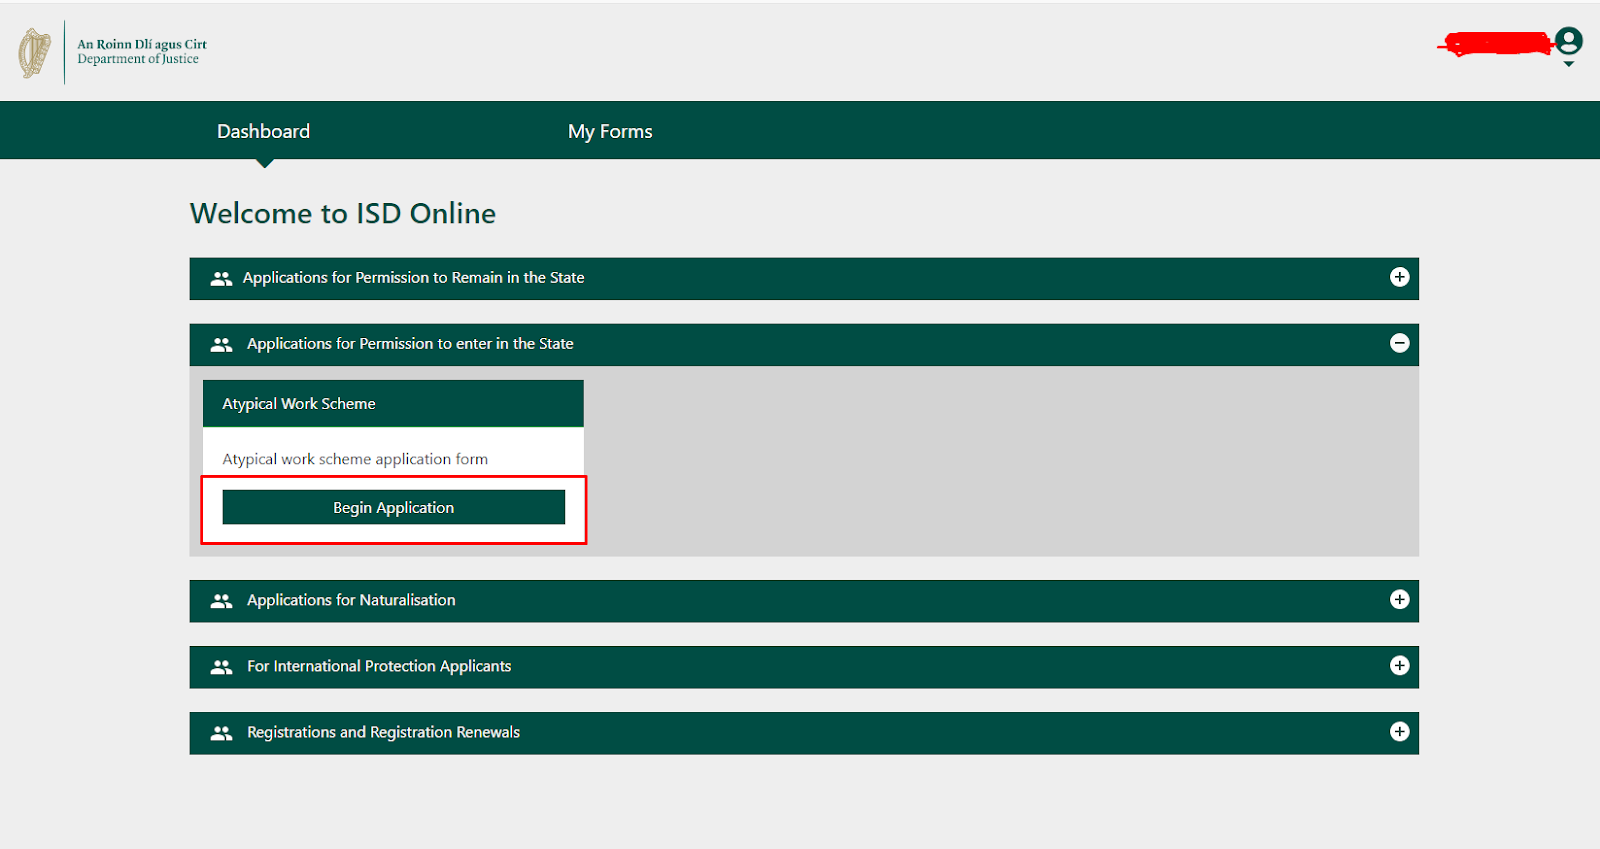Click the people icon beside Permission to enter
This screenshot has height=849, width=1600.
tap(221, 345)
